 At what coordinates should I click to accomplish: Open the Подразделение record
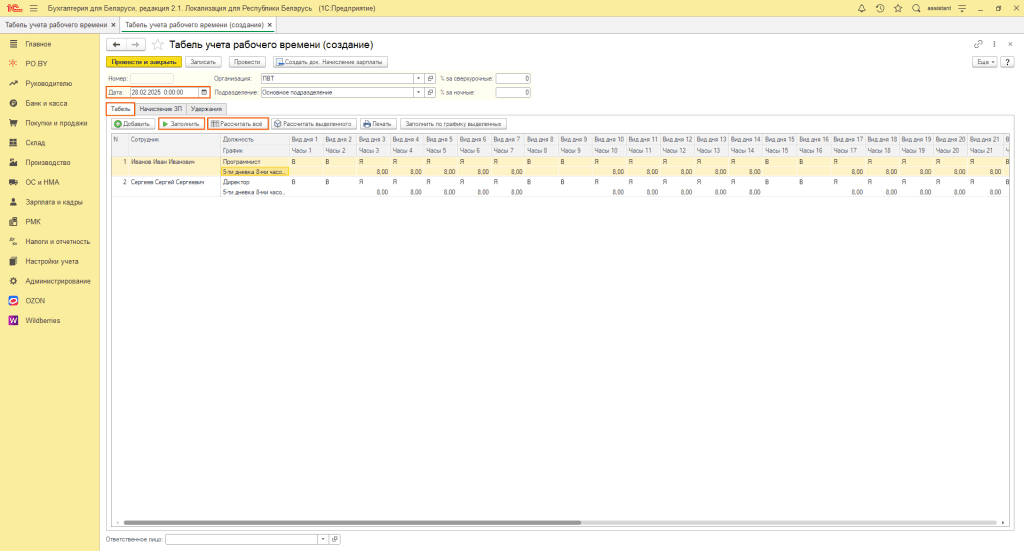430,93
